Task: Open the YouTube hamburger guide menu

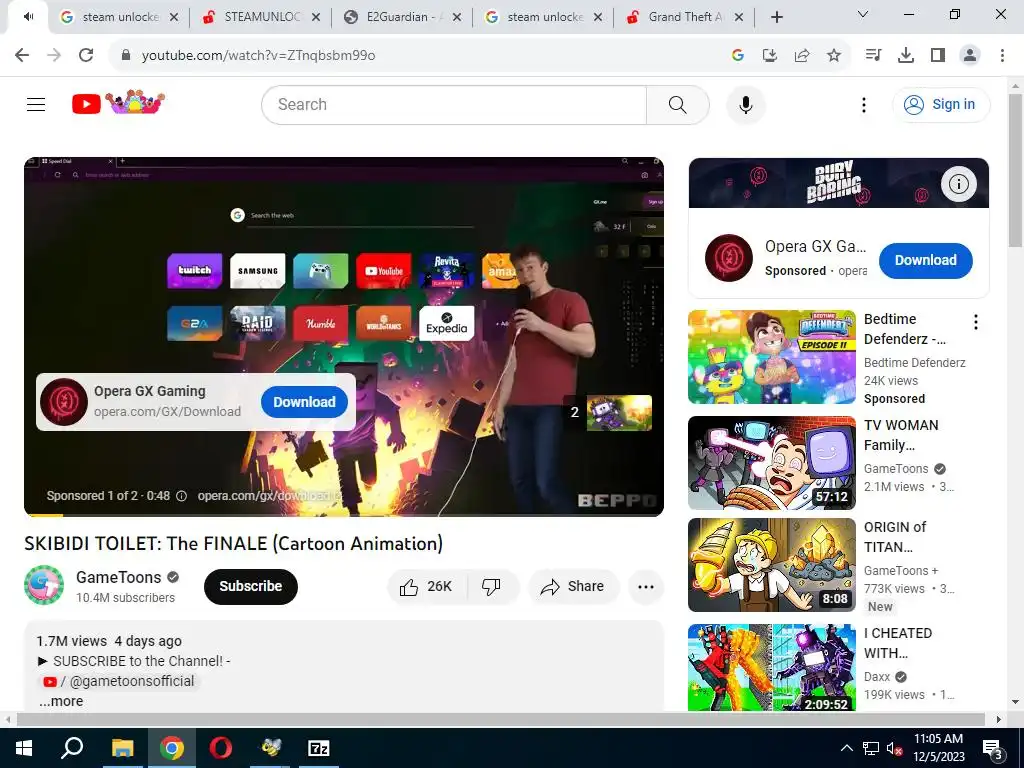Action: [x=36, y=104]
